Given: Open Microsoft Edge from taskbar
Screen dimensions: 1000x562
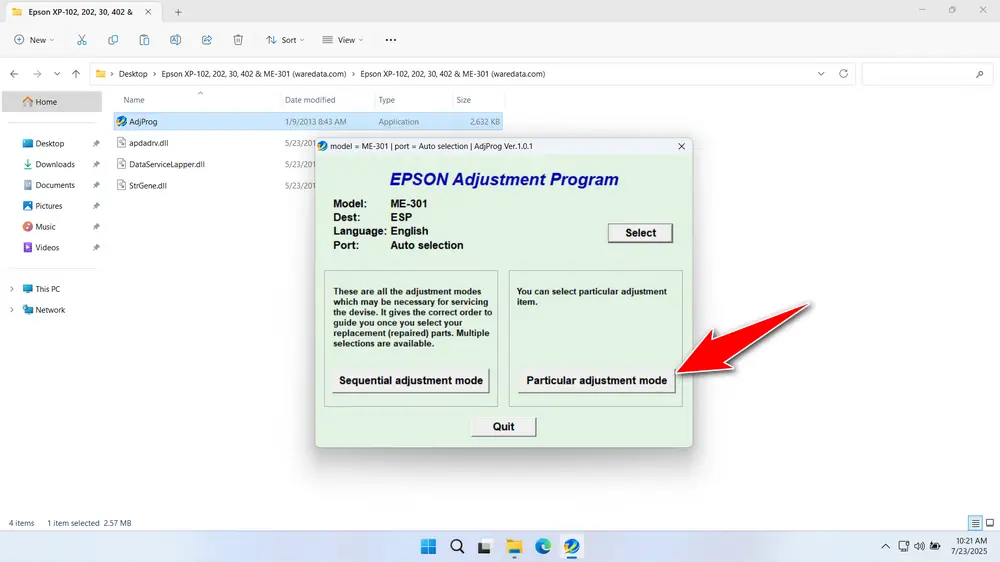Looking at the screenshot, I should [x=543, y=547].
